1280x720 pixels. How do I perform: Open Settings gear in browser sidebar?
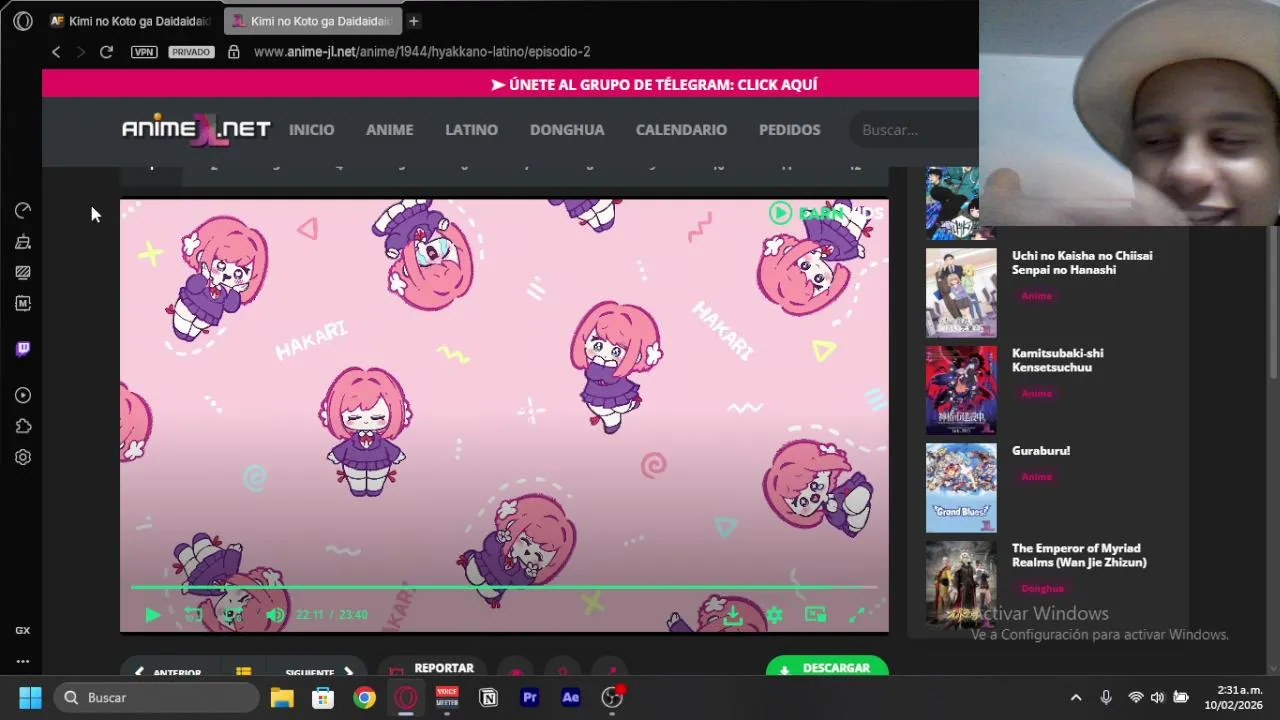pyautogui.click(x=22, y=457)
